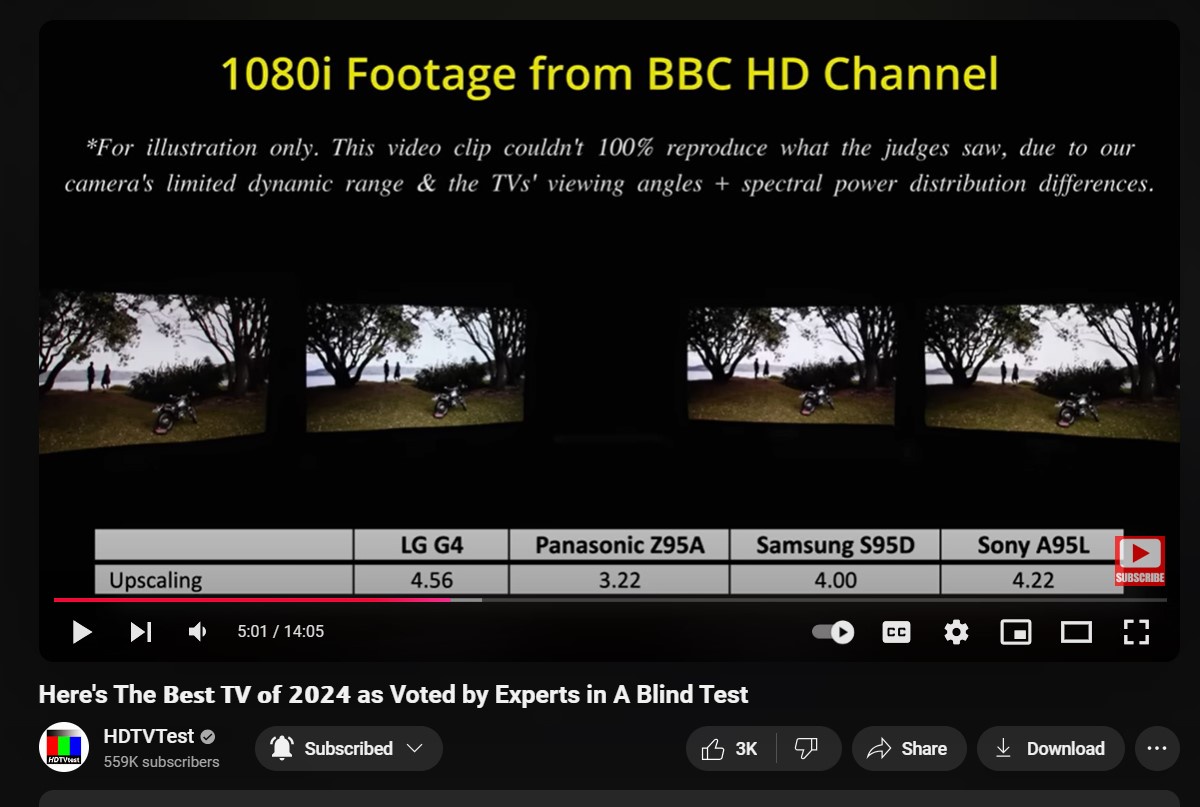The image size is (1200, 807).
Task: Click Sony A95L upscaling score 4.22
Action: click(1032, 580)
